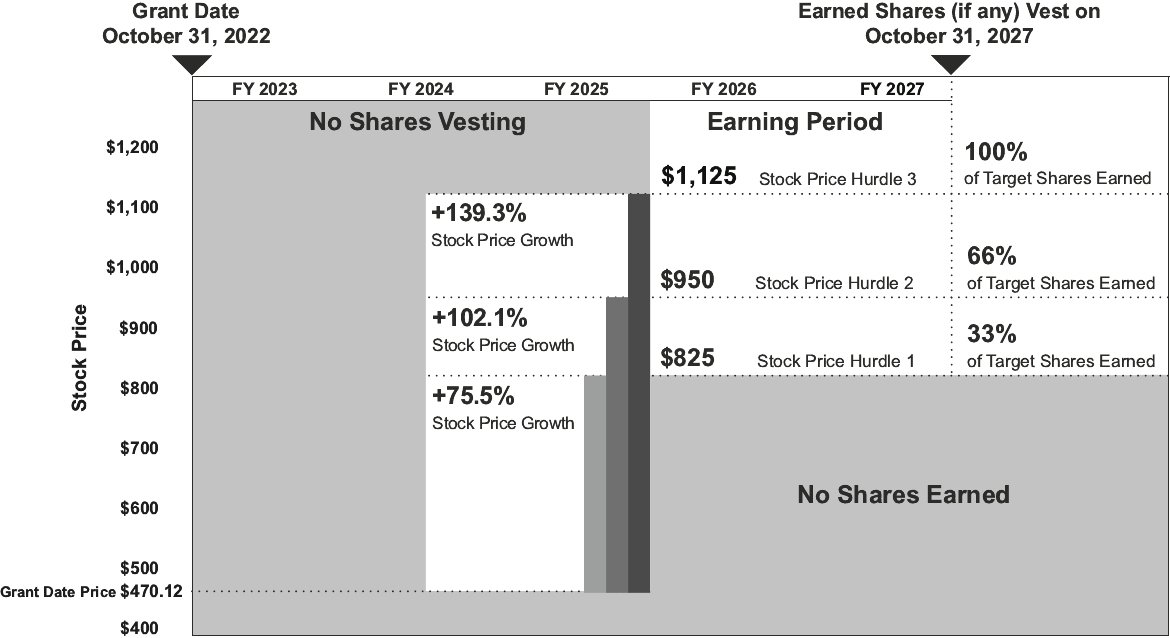Click the +139.3% Stock Price Growth label
Image resolution: width=1170 pixels, height=638 pixels.
(502, 226)
